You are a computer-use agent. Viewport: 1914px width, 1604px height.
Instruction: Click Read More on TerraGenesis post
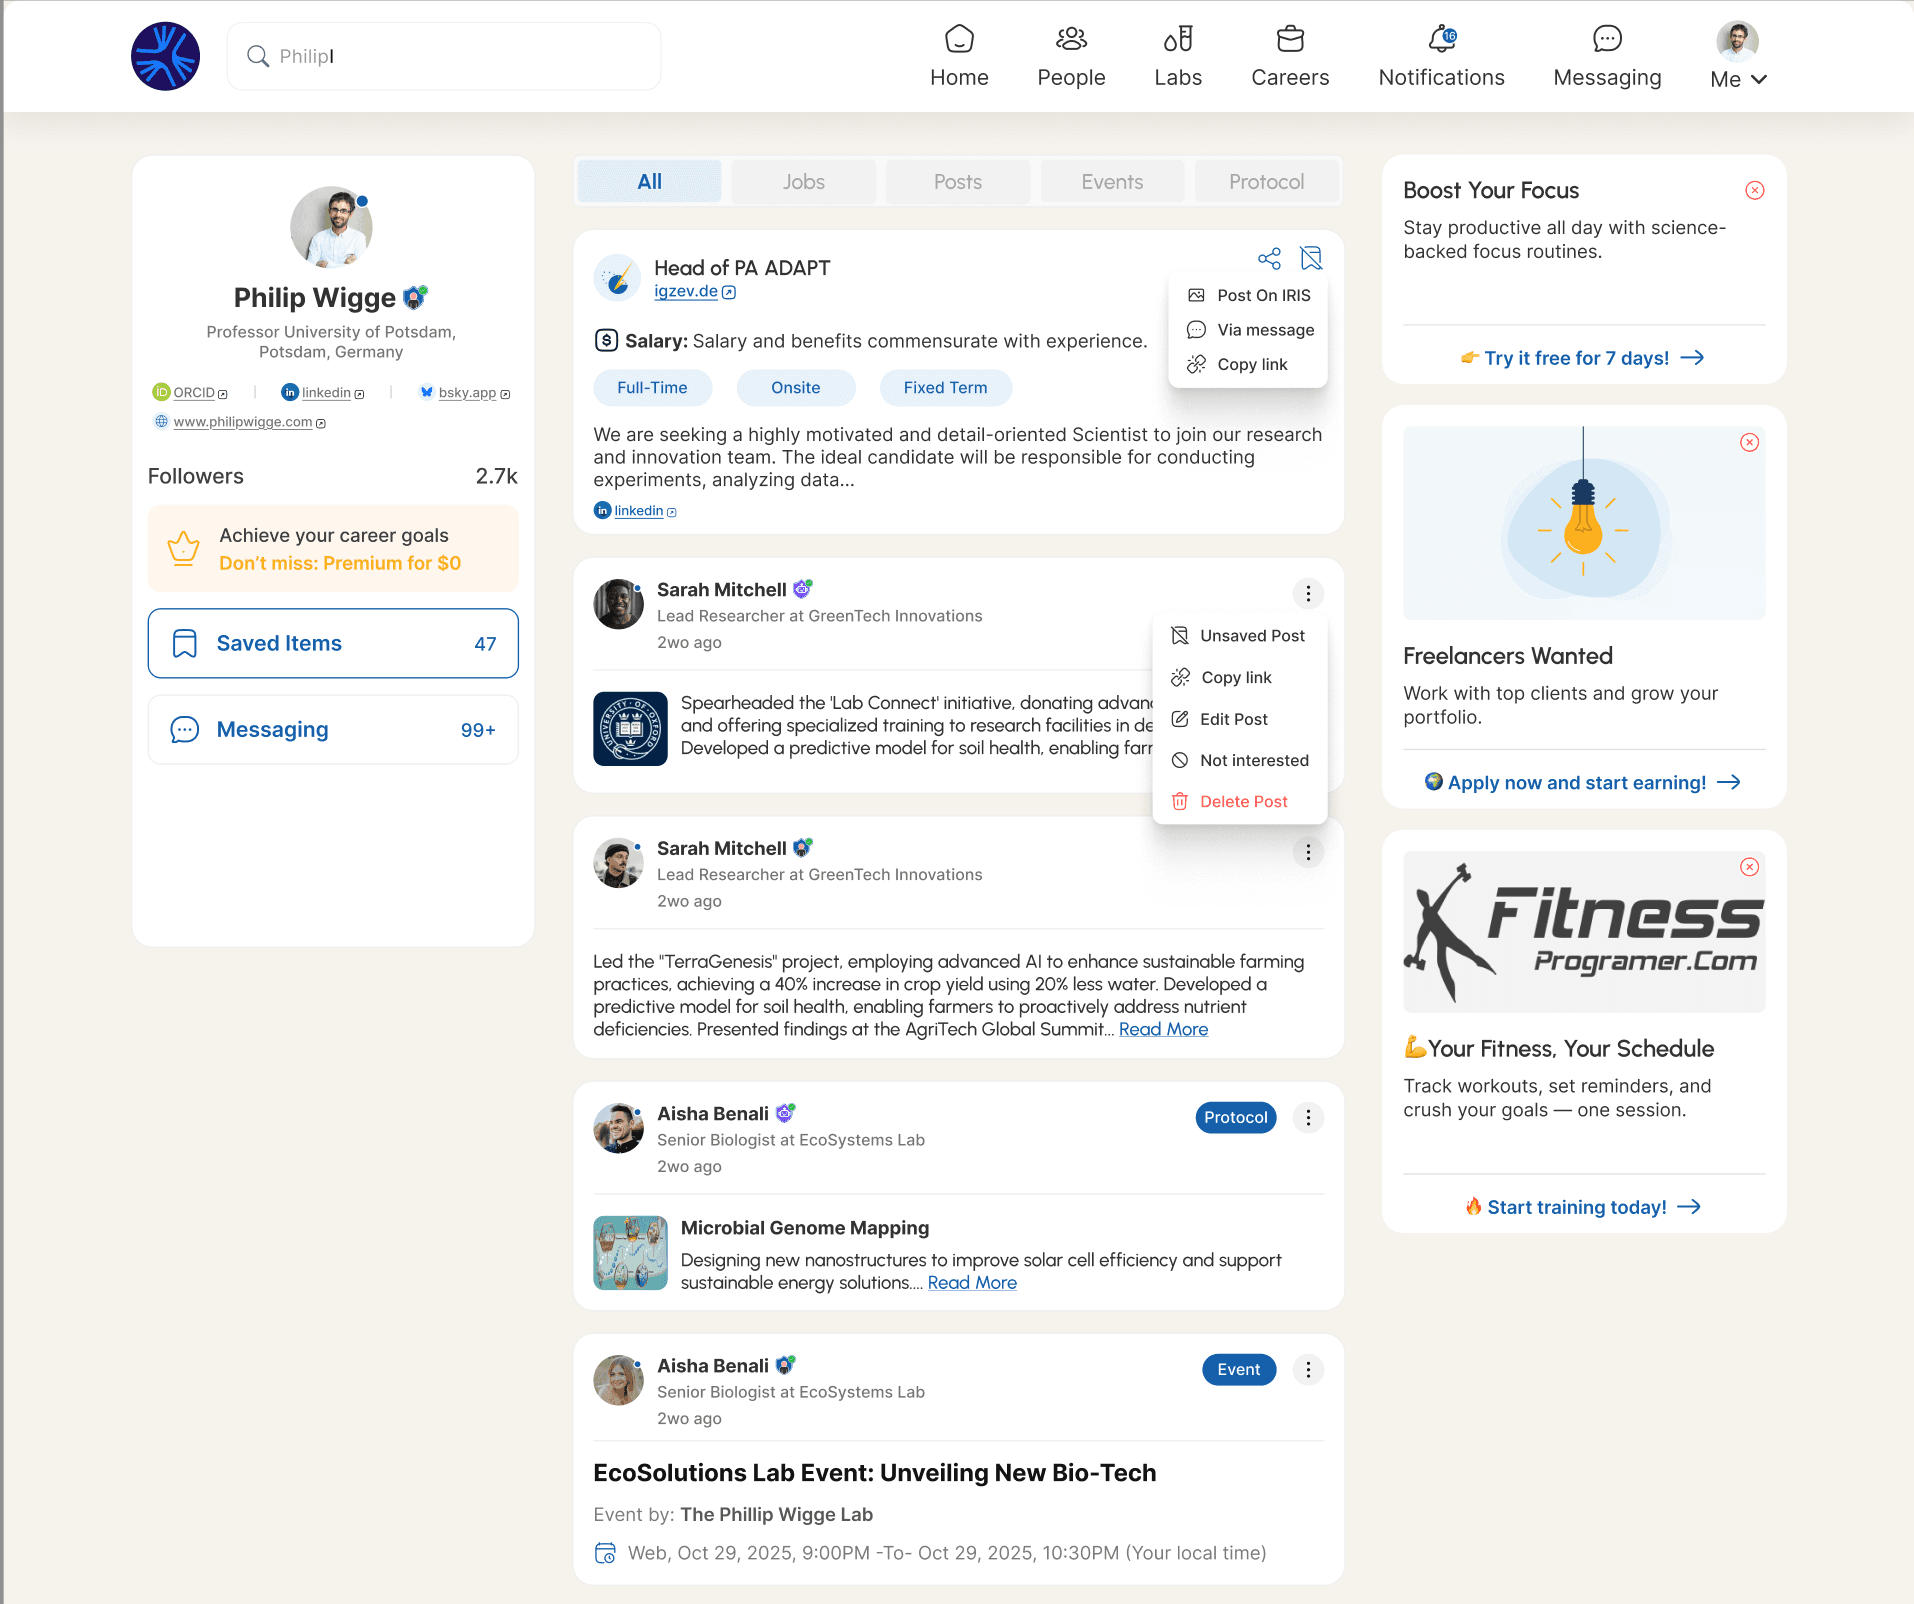pyautogui.click(x=1163, y=1030)
